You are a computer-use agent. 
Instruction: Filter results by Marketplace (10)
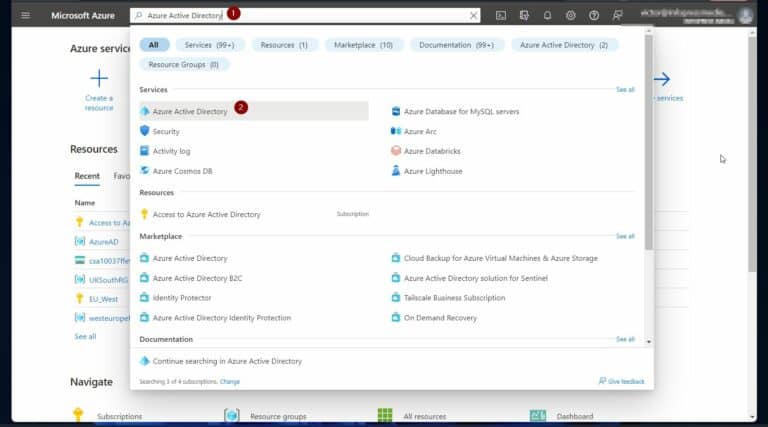pyautogui.click(x=363, y=45)
